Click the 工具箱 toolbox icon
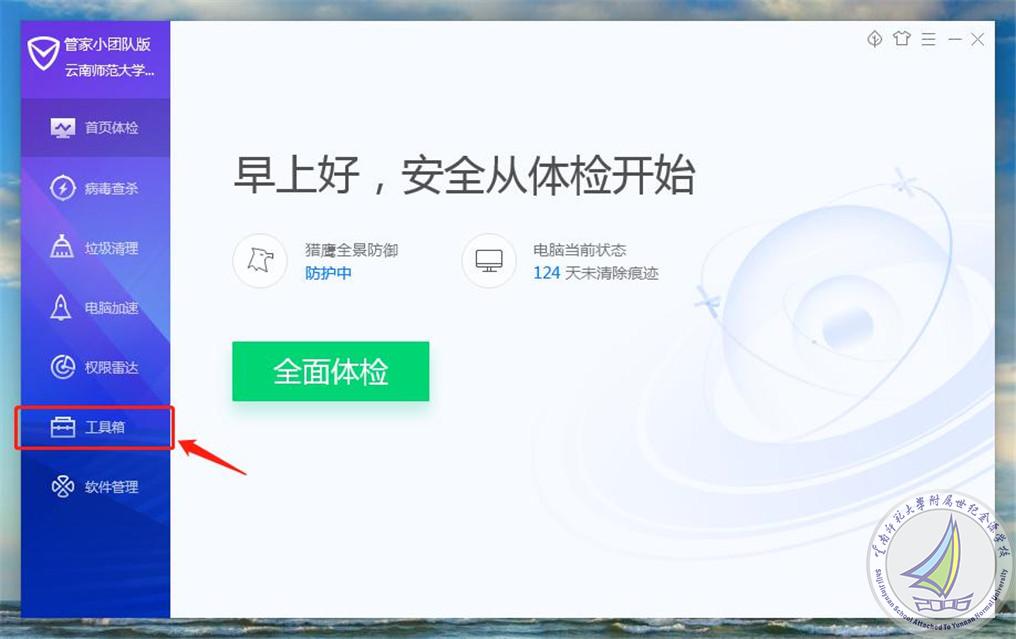Viewport: 1016px width, 639px height. click(63, 426)
